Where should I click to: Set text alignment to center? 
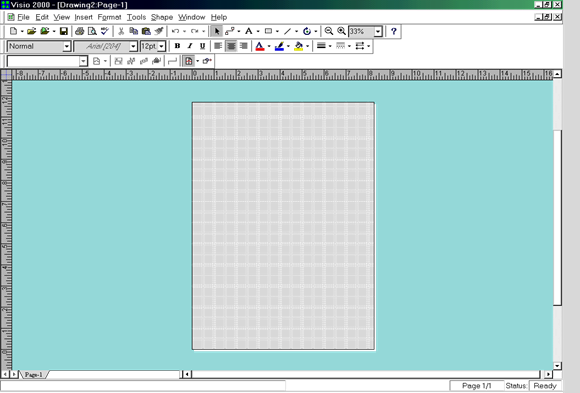231,46
